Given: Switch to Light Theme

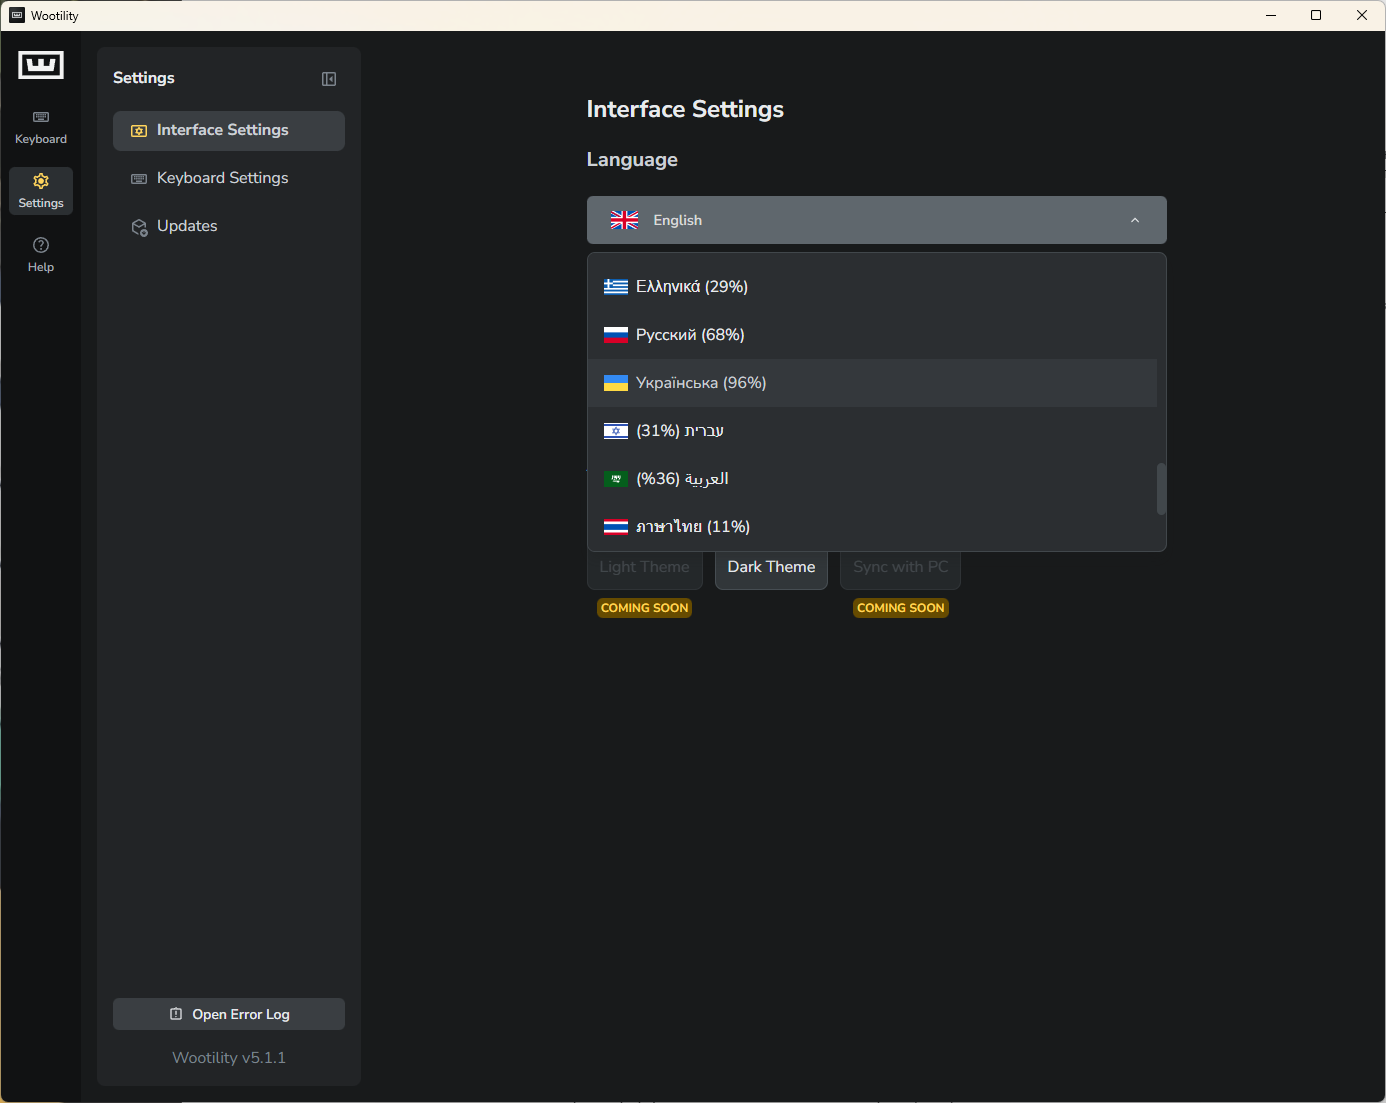Looking at the screenshot, I should click(x=644, y=567).
